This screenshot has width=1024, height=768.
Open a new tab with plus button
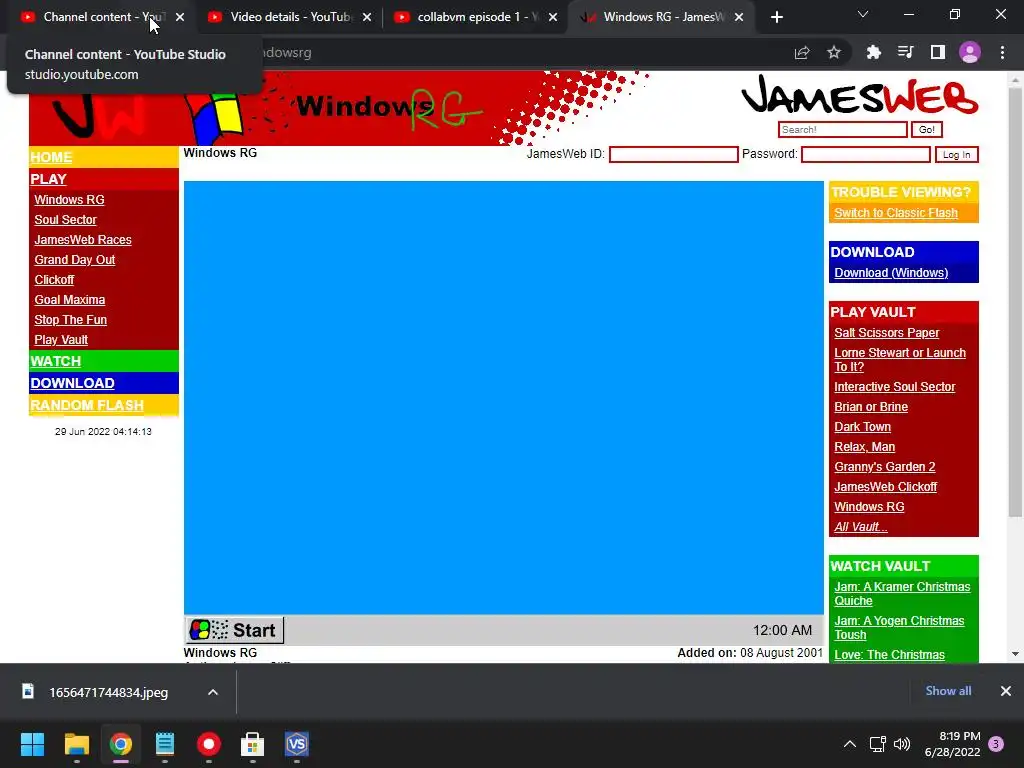click(x=776, y=17)
